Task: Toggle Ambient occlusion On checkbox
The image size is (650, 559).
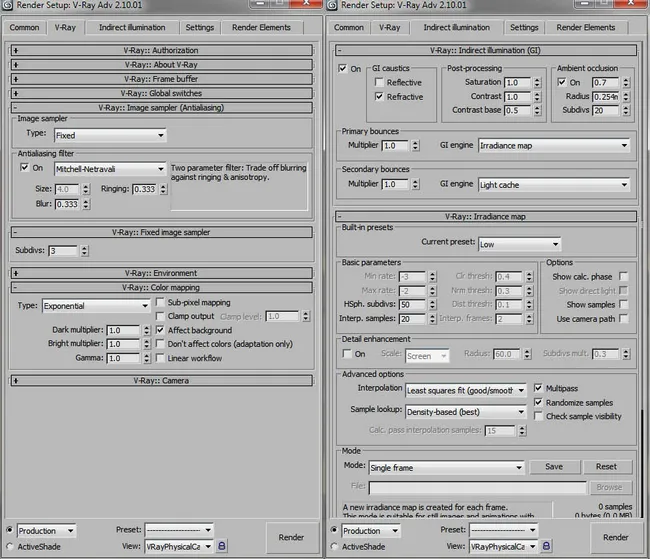Action: pyautogui.click(x=561, y=82)
